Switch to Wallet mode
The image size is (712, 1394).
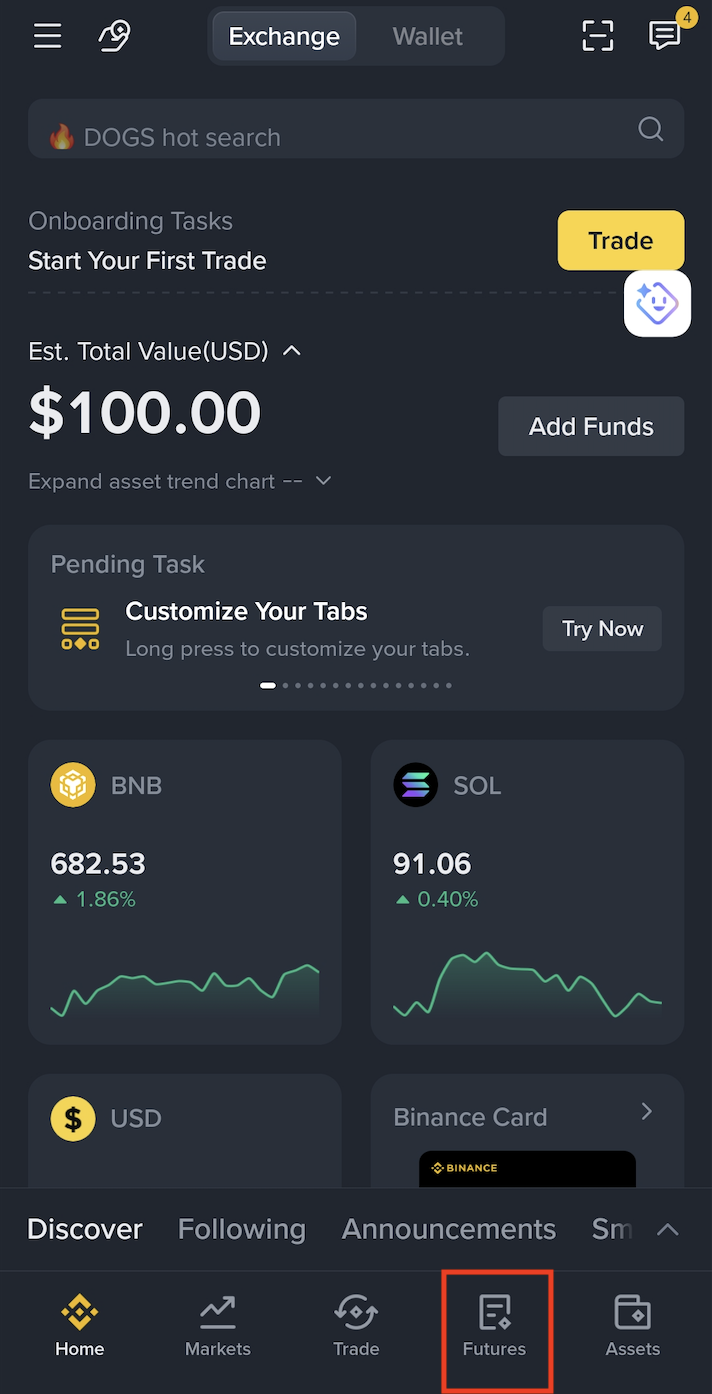click(x=428, y=37)
